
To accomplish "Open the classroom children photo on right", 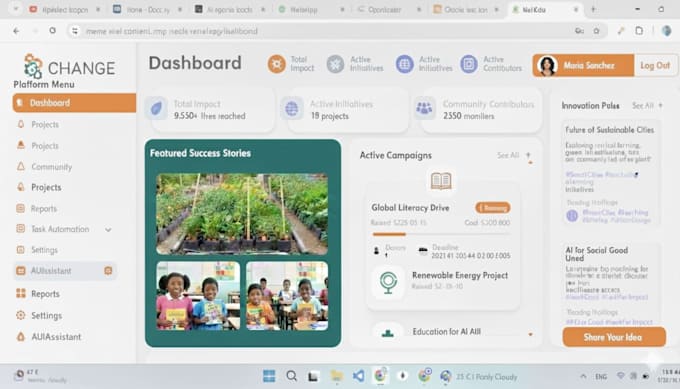I will [287, 296].
